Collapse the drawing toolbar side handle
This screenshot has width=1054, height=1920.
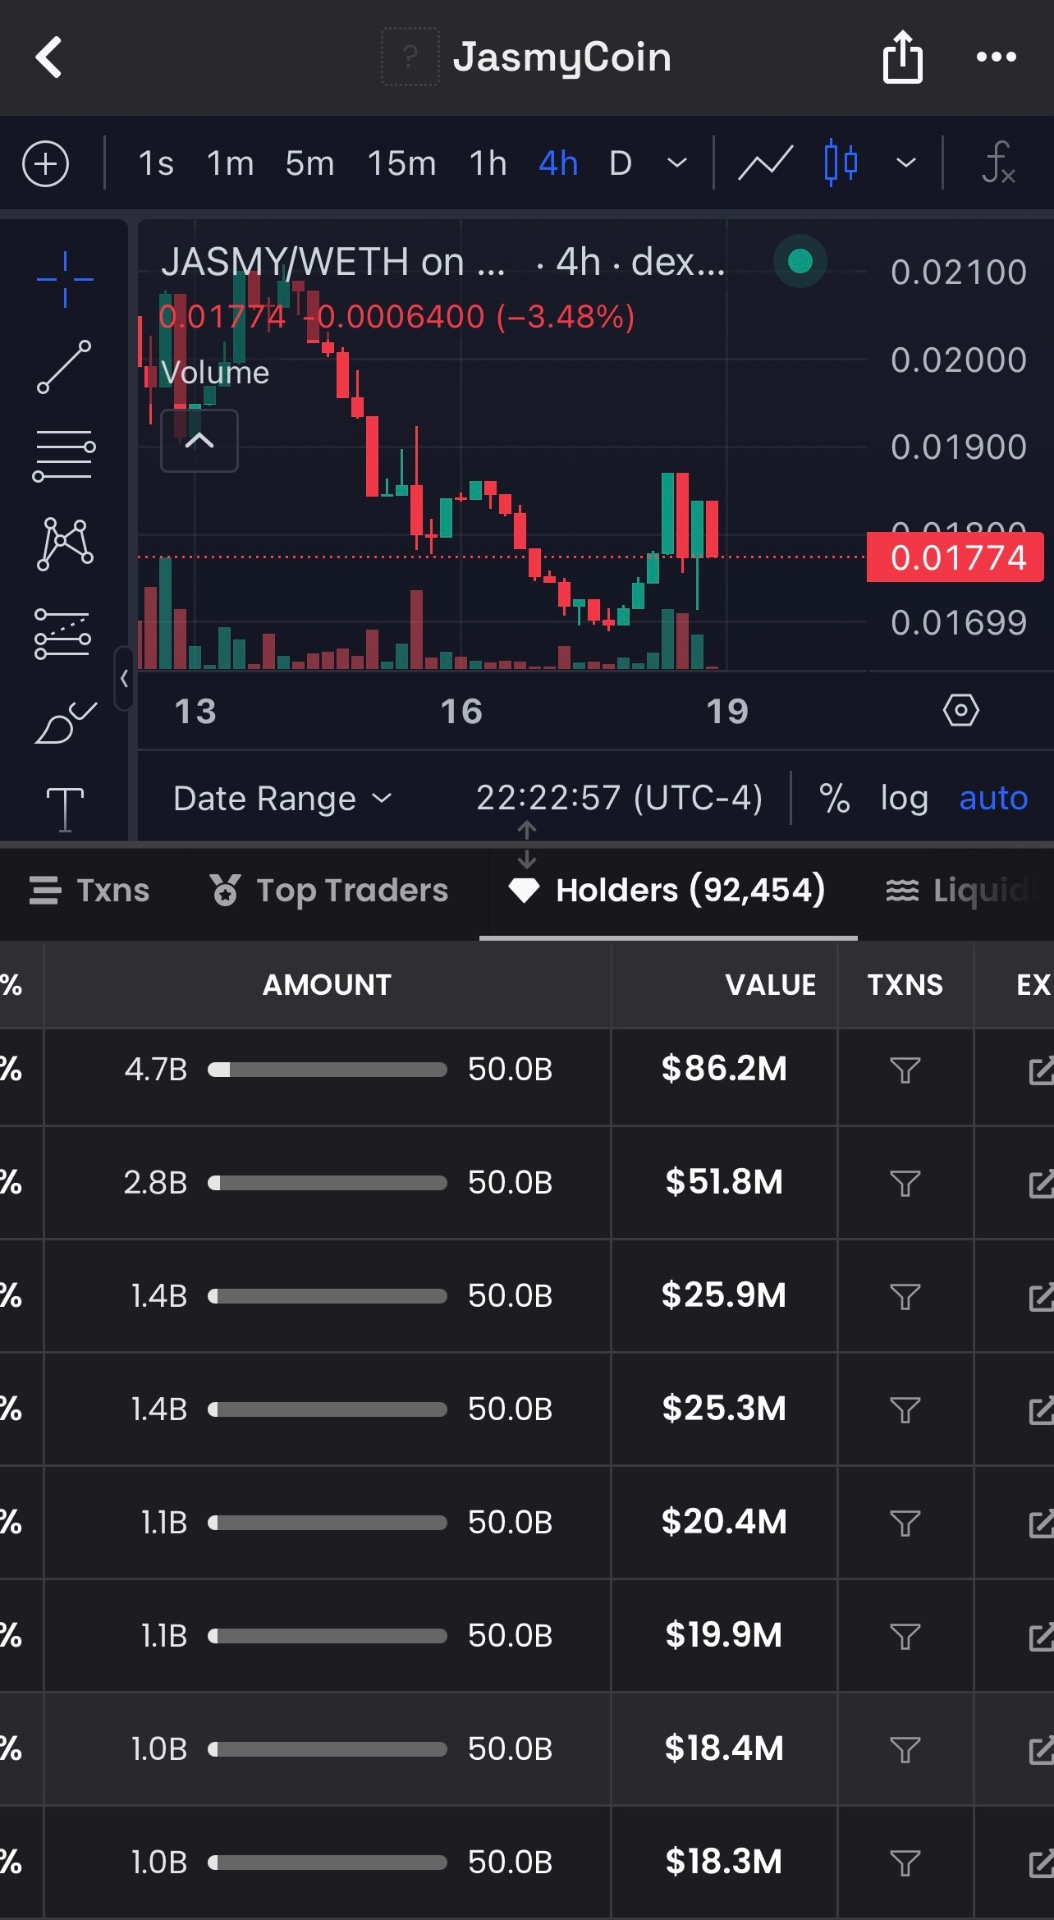pyautogui.click(x=124, y=678)
